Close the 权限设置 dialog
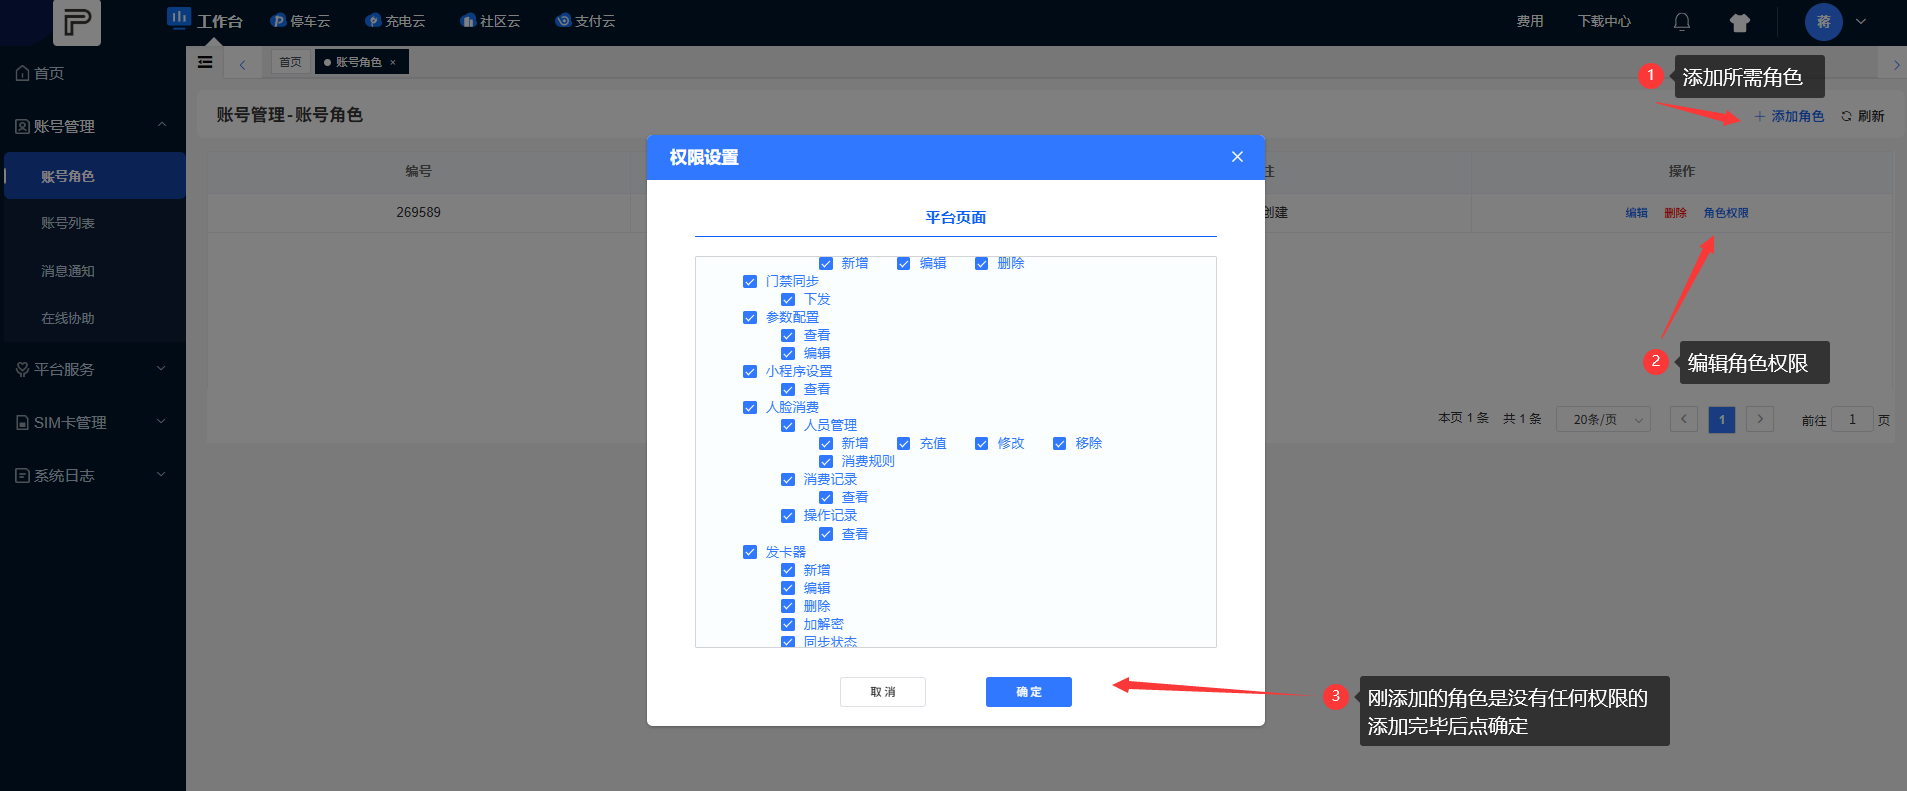 [x=1237, y=157]
